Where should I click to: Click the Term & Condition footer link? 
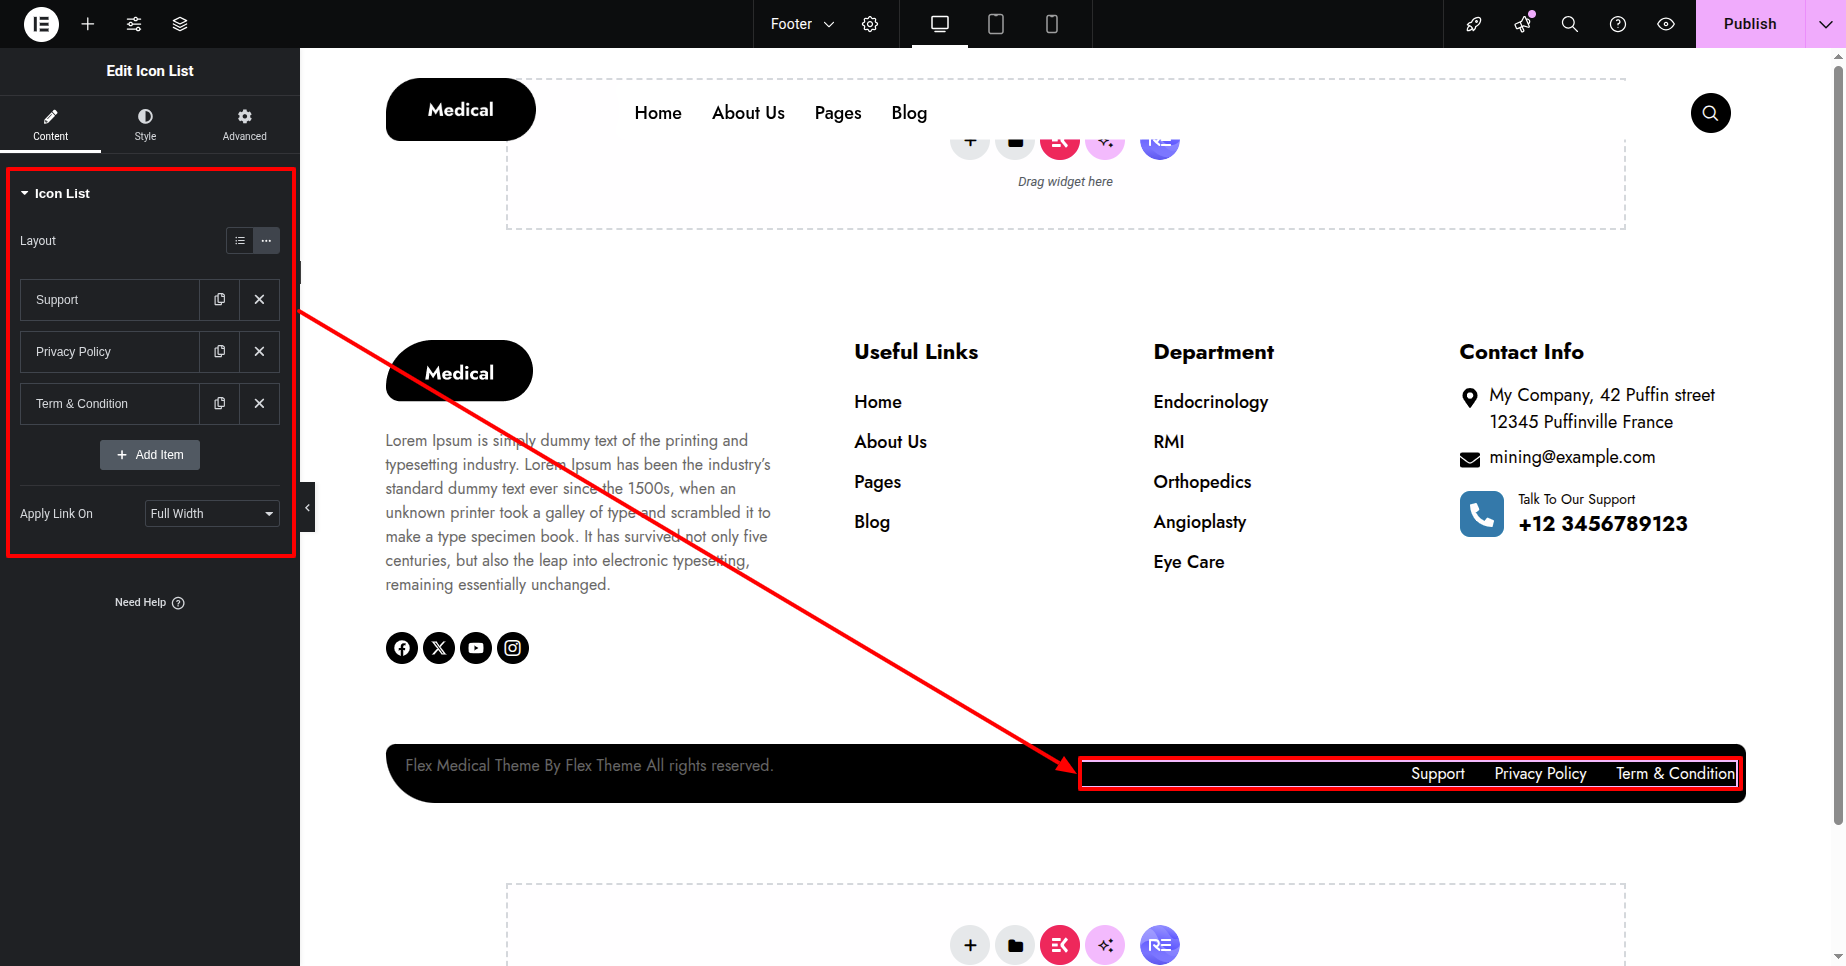point(1676,774)
